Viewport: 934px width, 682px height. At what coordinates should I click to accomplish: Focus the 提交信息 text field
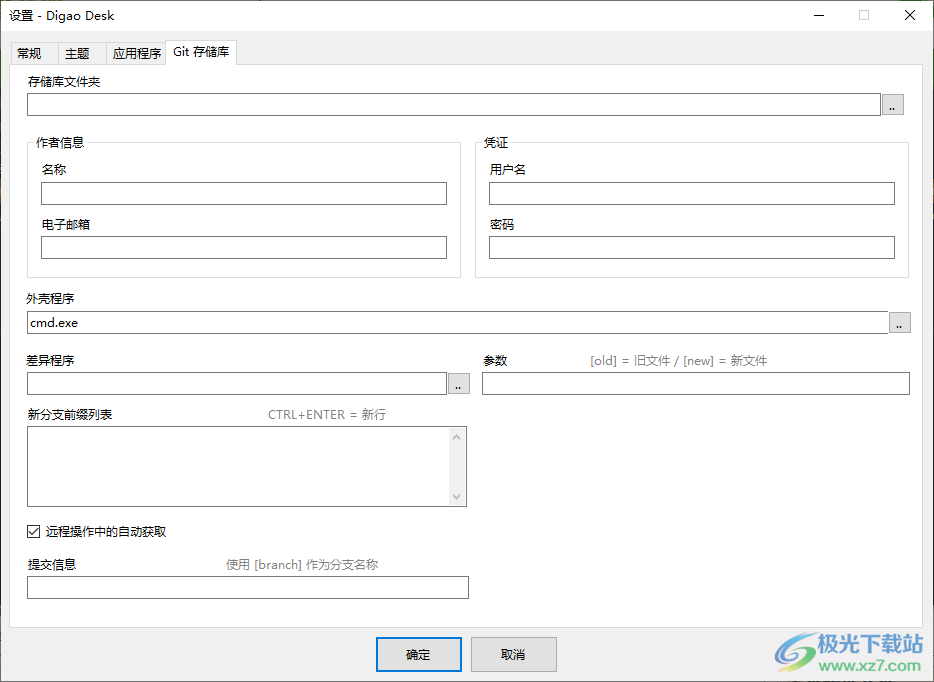247,588
